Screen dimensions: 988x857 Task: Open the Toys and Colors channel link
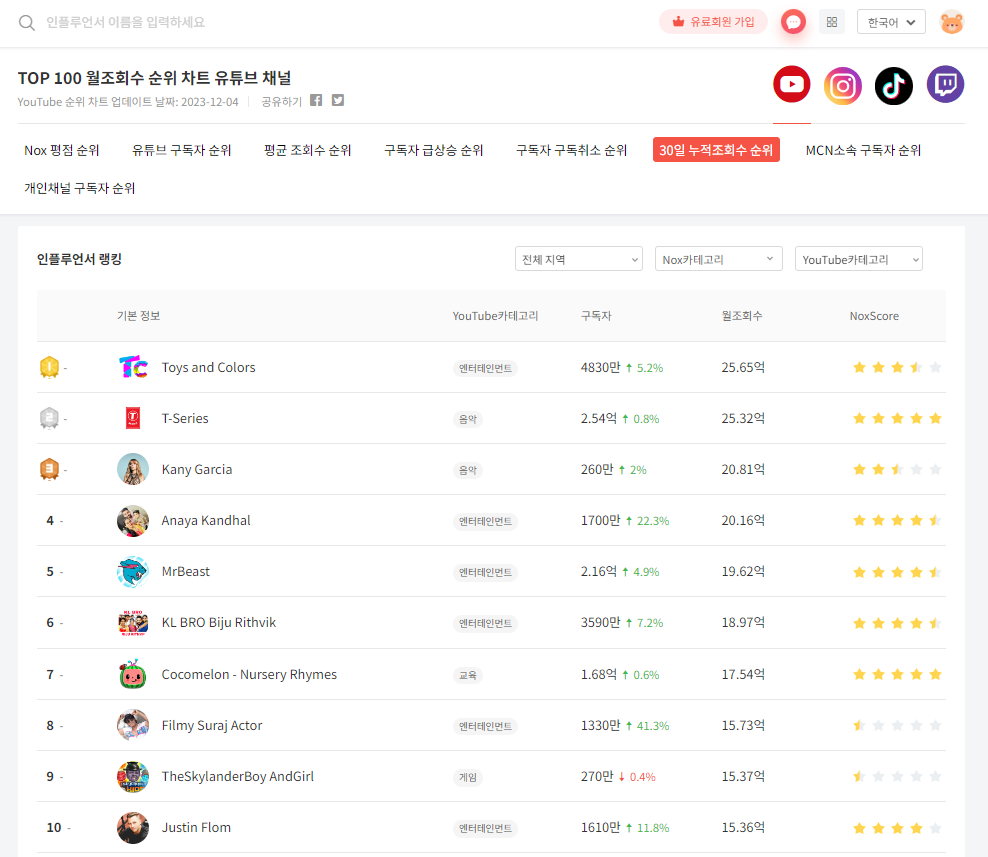tap(209, 367)
